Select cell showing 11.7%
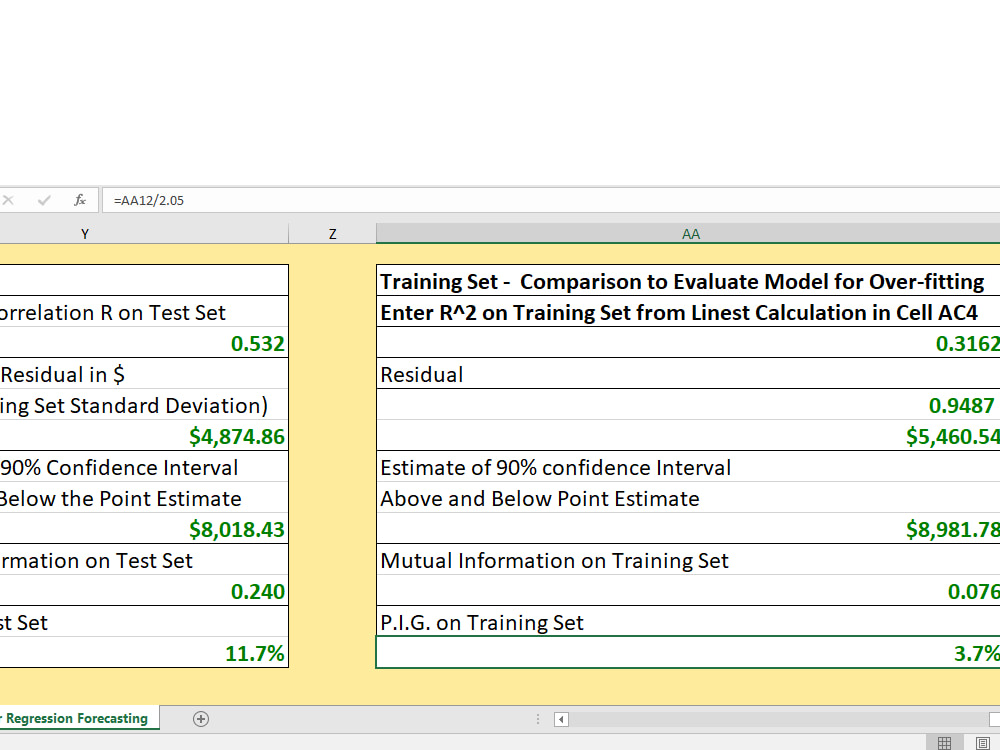Viewport: 1000px width, 750px height. tap(144, 652)
